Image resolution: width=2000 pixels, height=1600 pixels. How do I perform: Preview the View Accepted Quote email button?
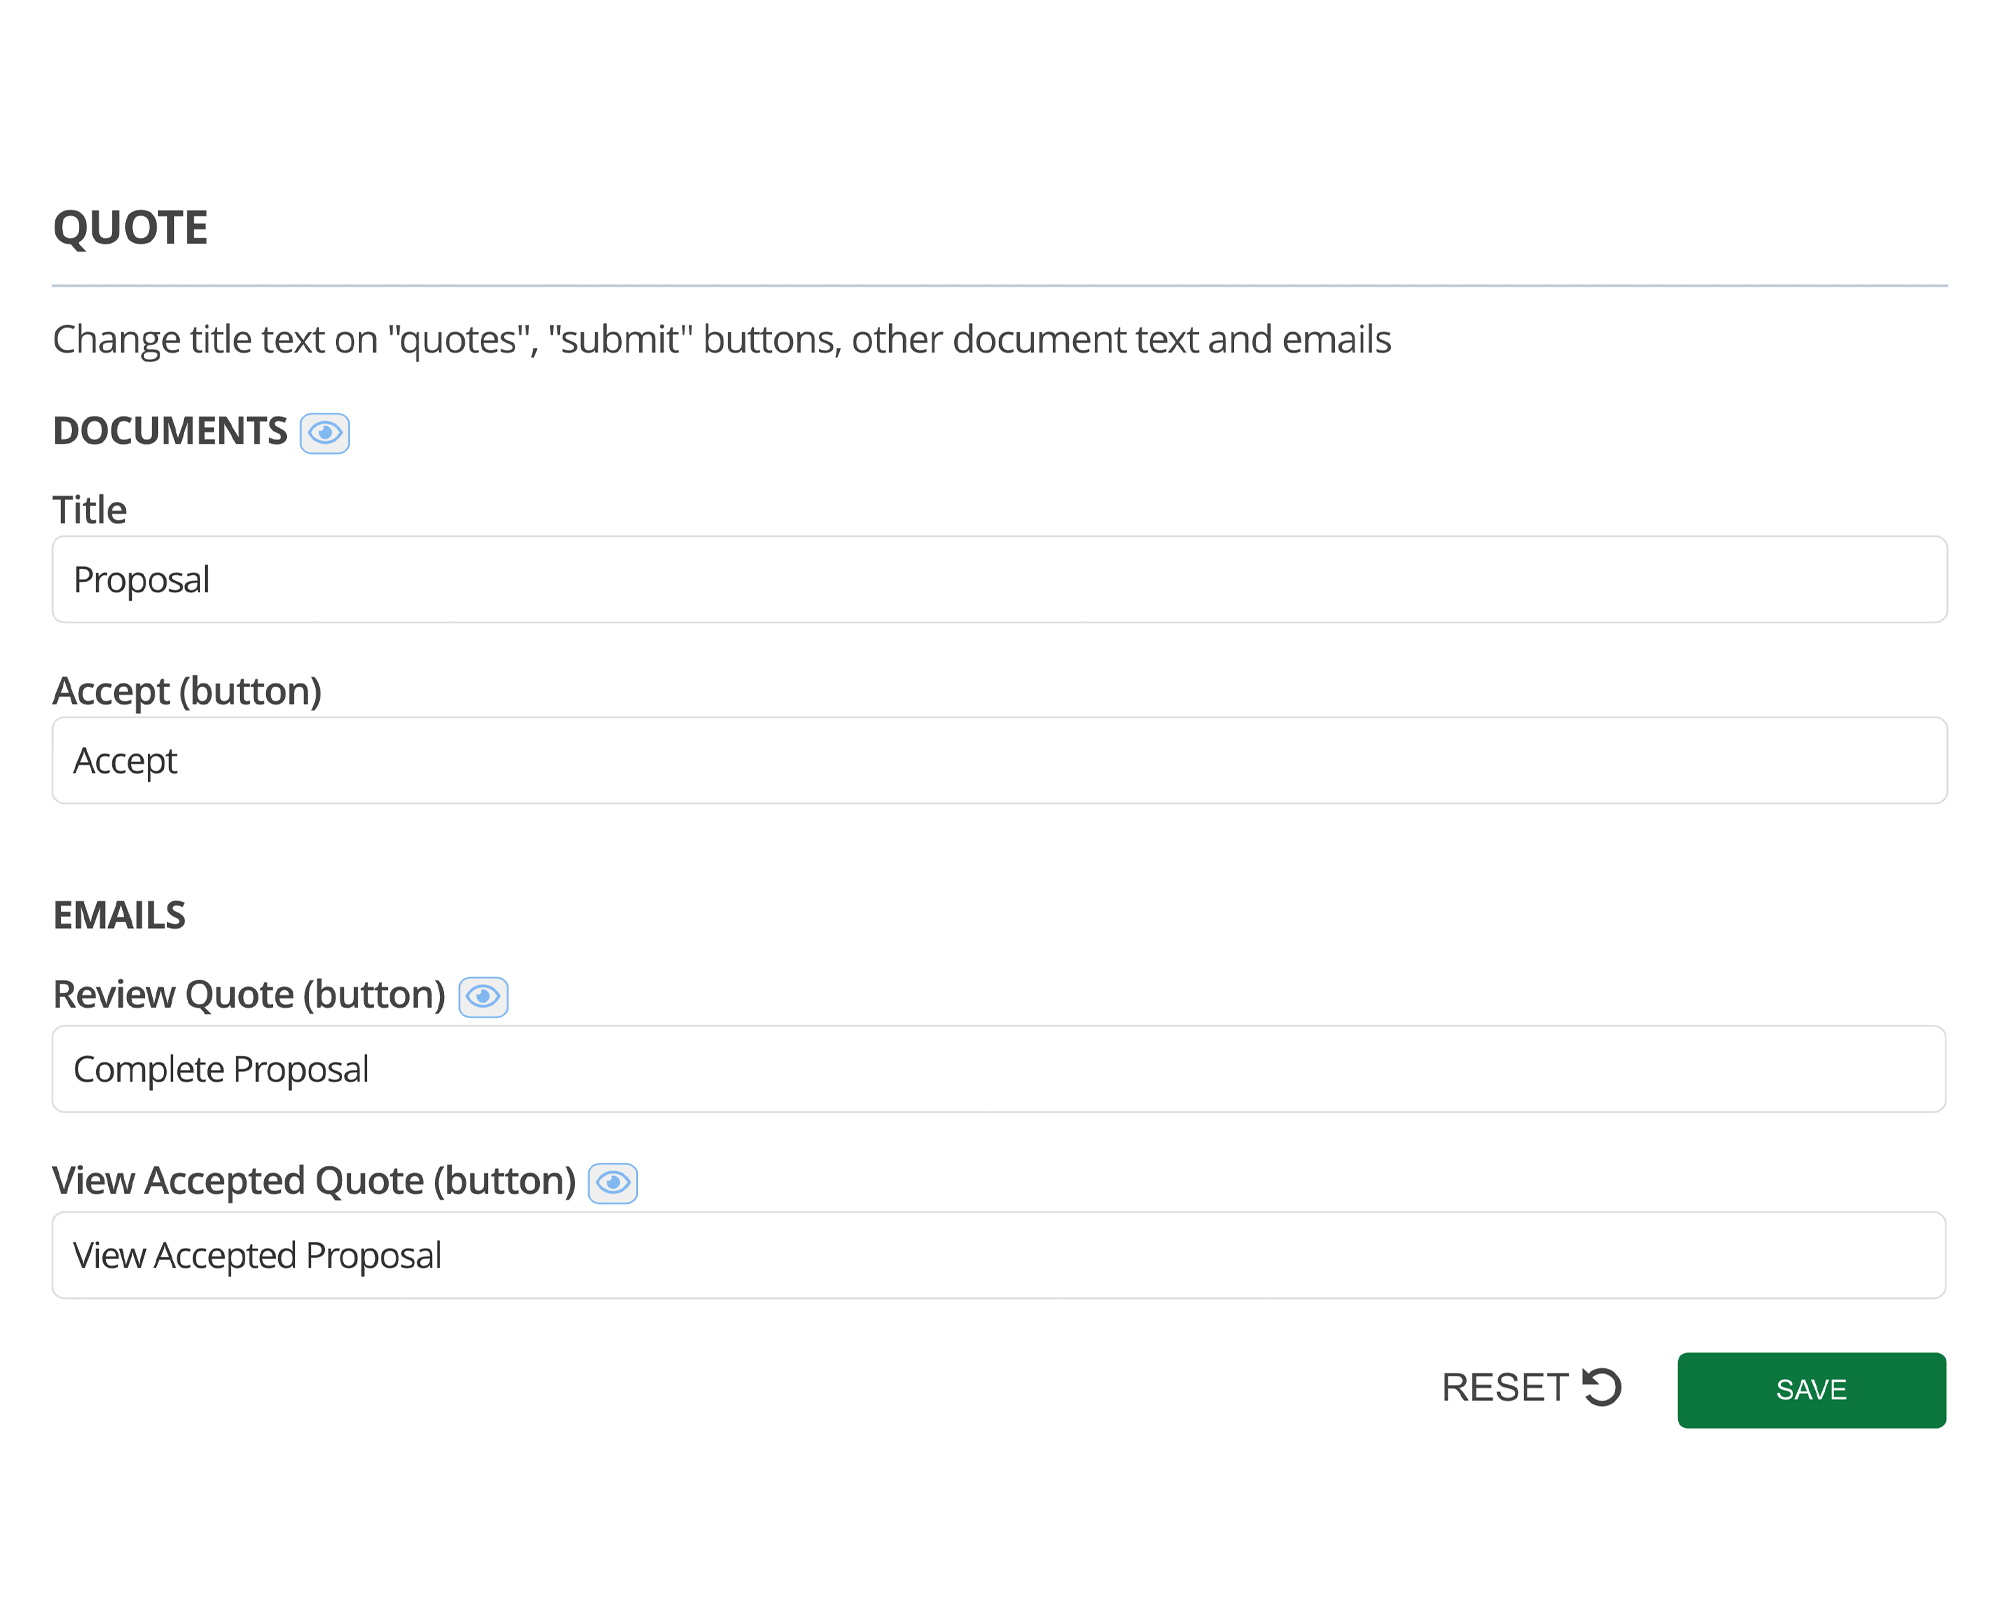point(613,1183)
